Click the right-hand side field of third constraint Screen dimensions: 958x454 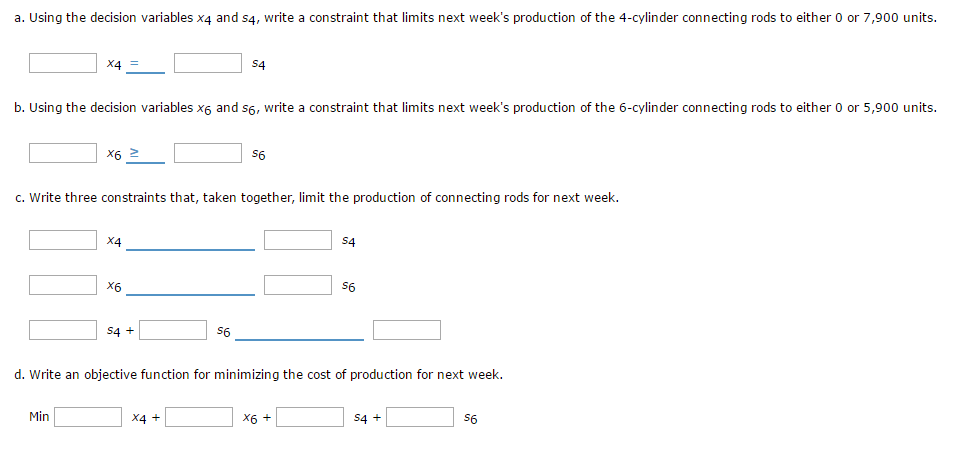407,330
